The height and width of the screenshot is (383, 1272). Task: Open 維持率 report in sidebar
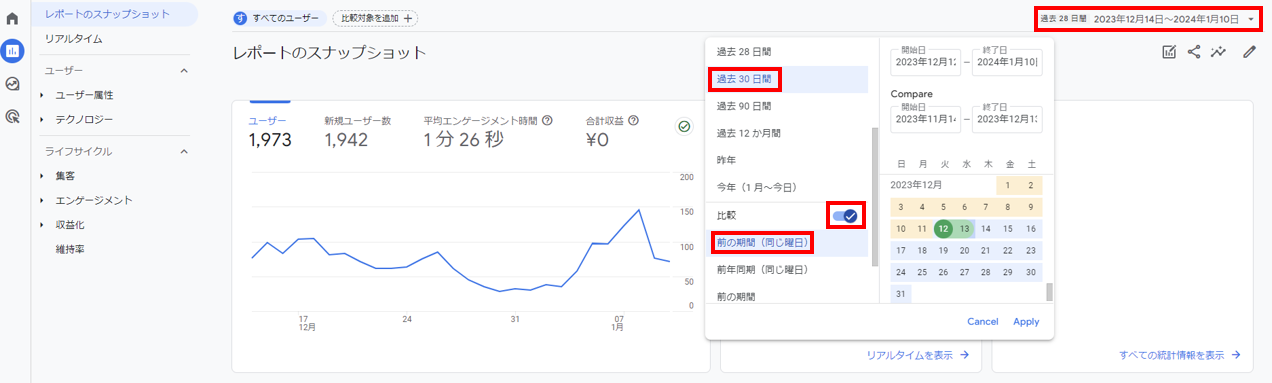point(70,249)
